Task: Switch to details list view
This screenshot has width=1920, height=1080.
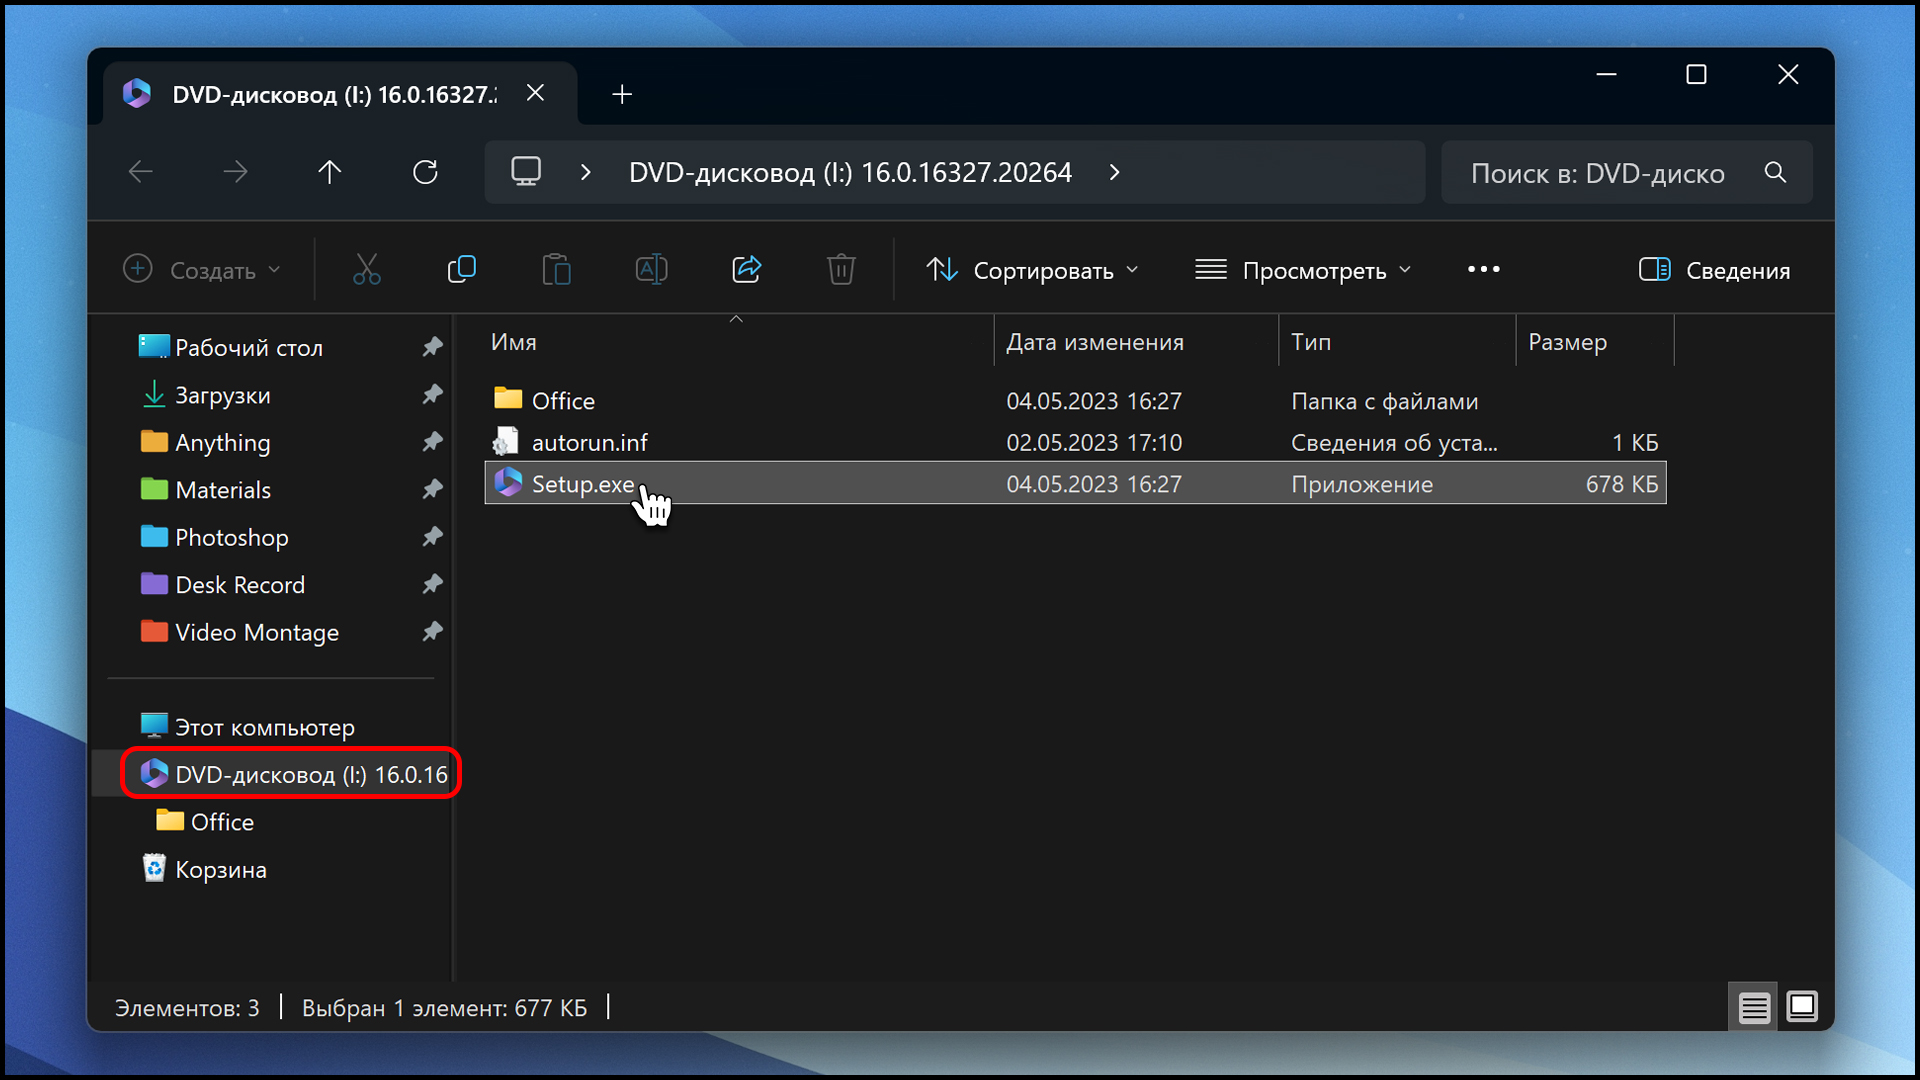Action: pyautogui.click(x=1754, y=1007)
